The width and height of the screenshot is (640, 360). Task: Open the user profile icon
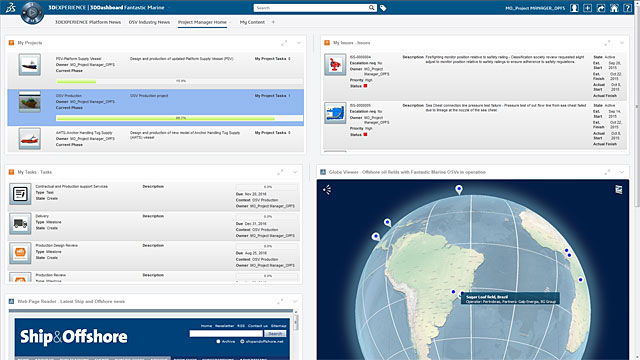tap(574, 8)
